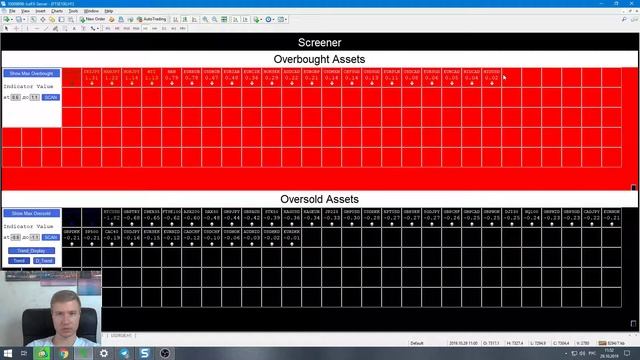Toggle the Data Window icon
Viewport: 640px width, 360px height.
(42, 19)
